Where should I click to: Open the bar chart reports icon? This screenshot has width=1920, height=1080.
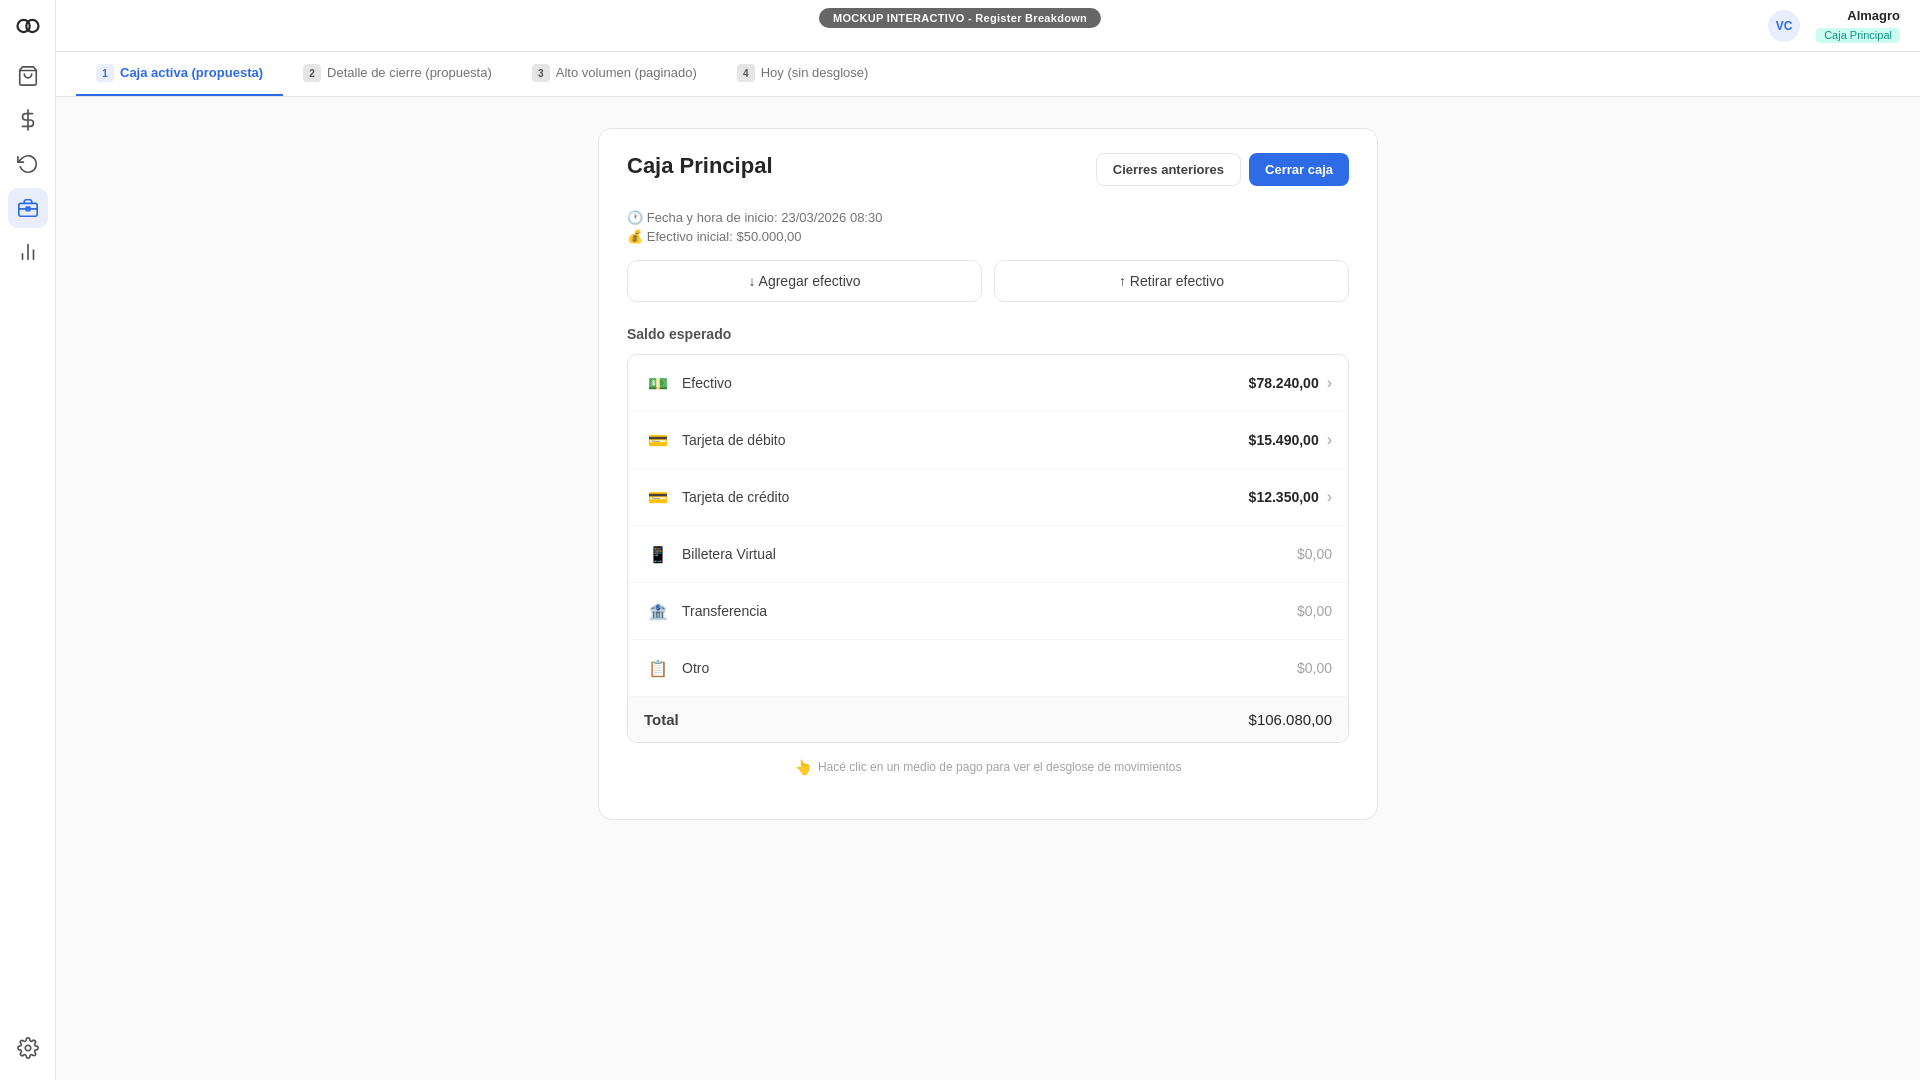point(28,252)
